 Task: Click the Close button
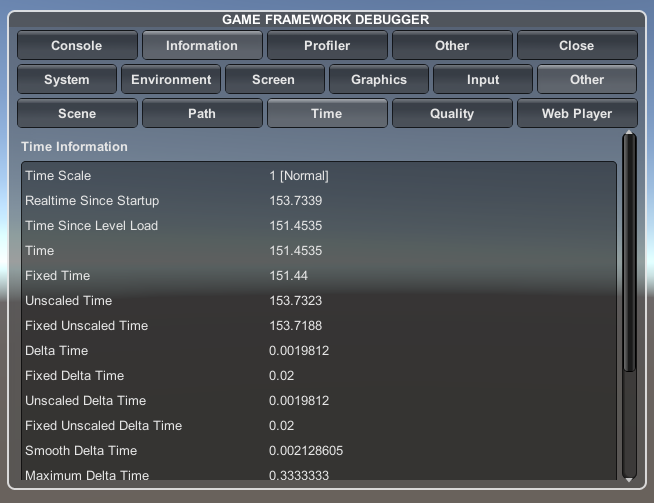coord(577,45)
